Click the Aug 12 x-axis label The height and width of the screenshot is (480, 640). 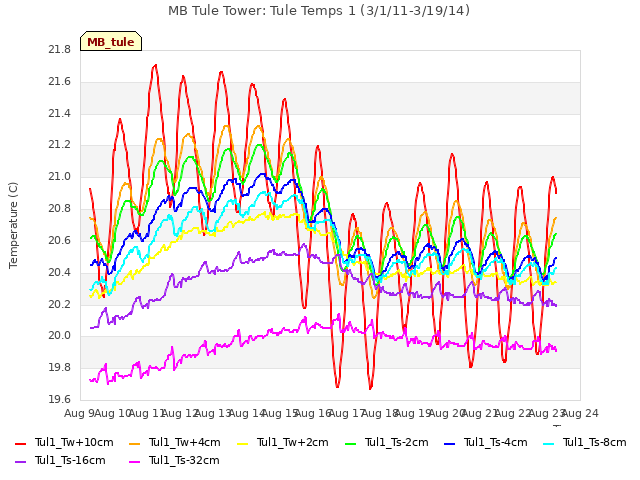click(180, 413)
